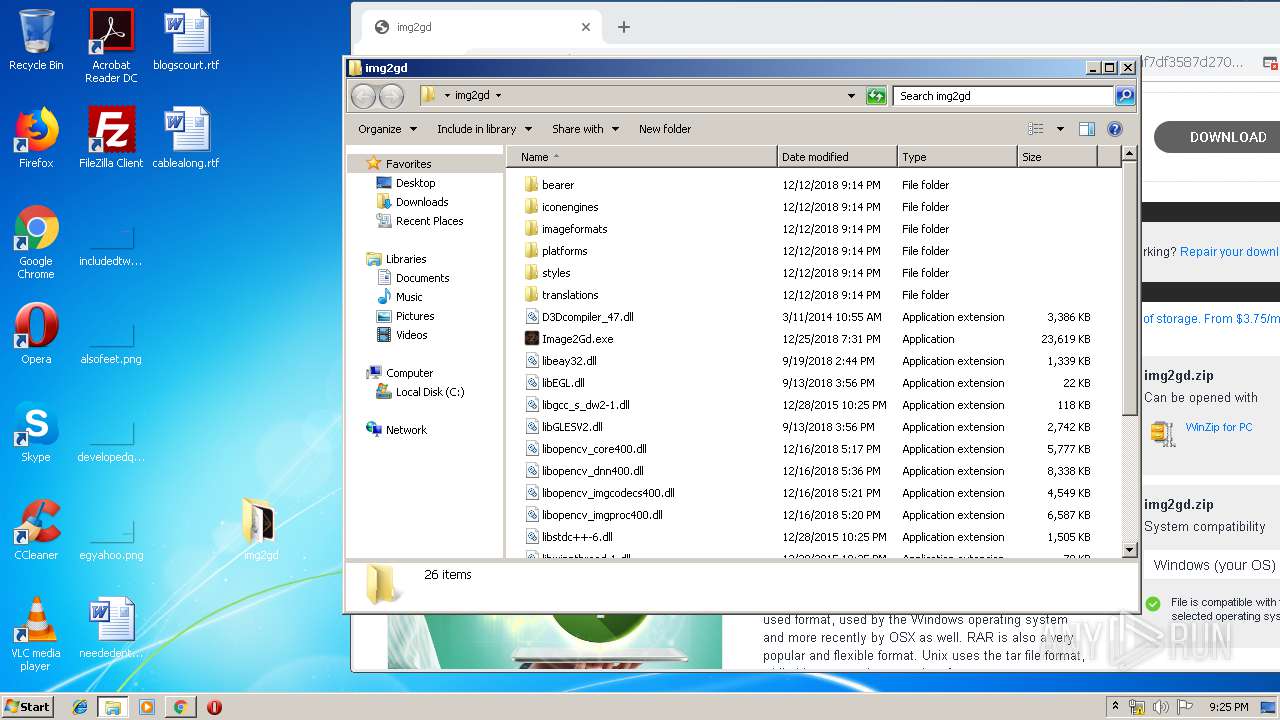Screen dimensions: 1280x720
Task: Refresh the img2gd folder view
Action: click(x=876, y=96)
